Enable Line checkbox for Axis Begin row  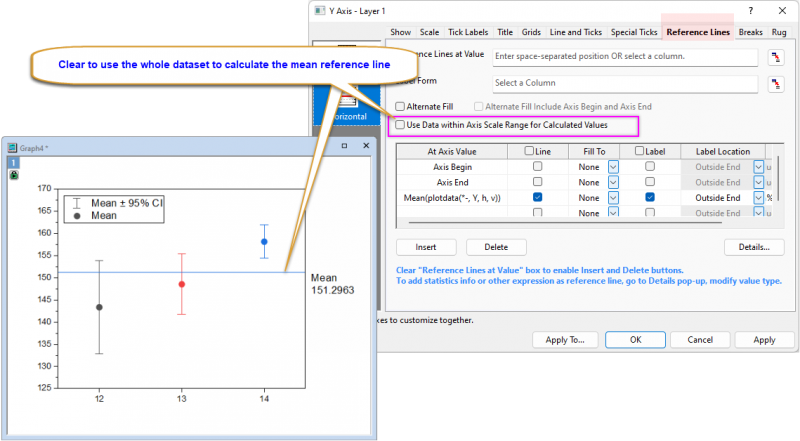[x=537, y=166]
